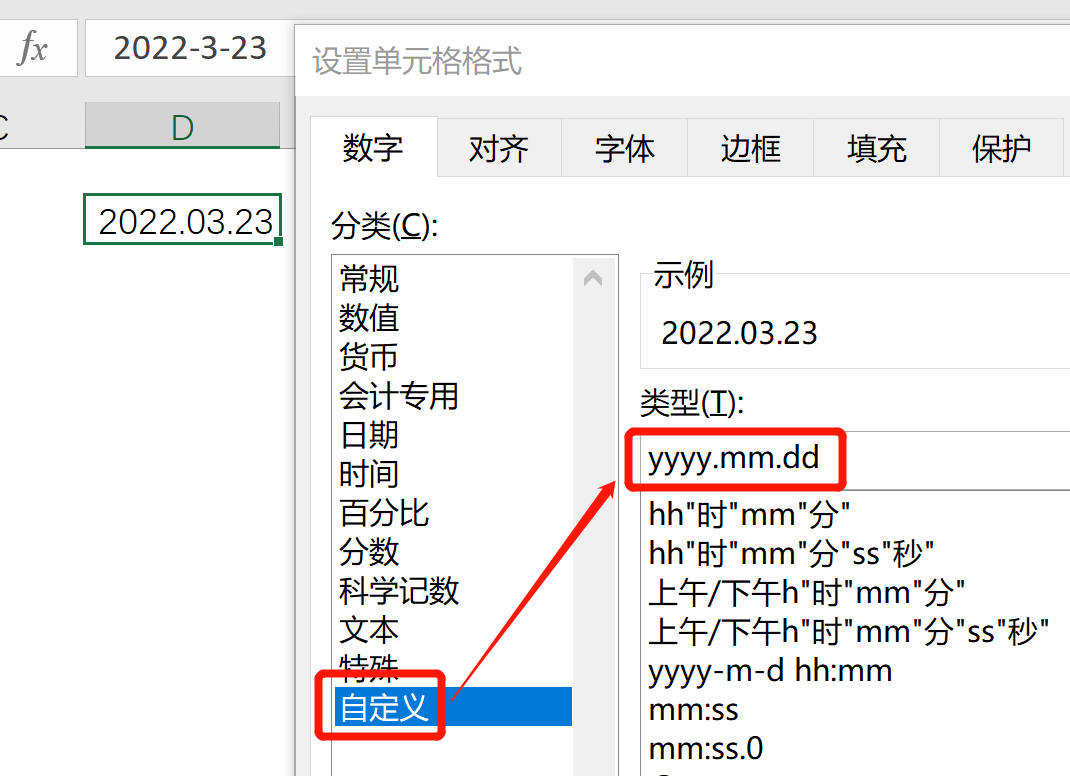
Task: Click the fine handle of the selected cell
Action: click(x=278, y=242)
